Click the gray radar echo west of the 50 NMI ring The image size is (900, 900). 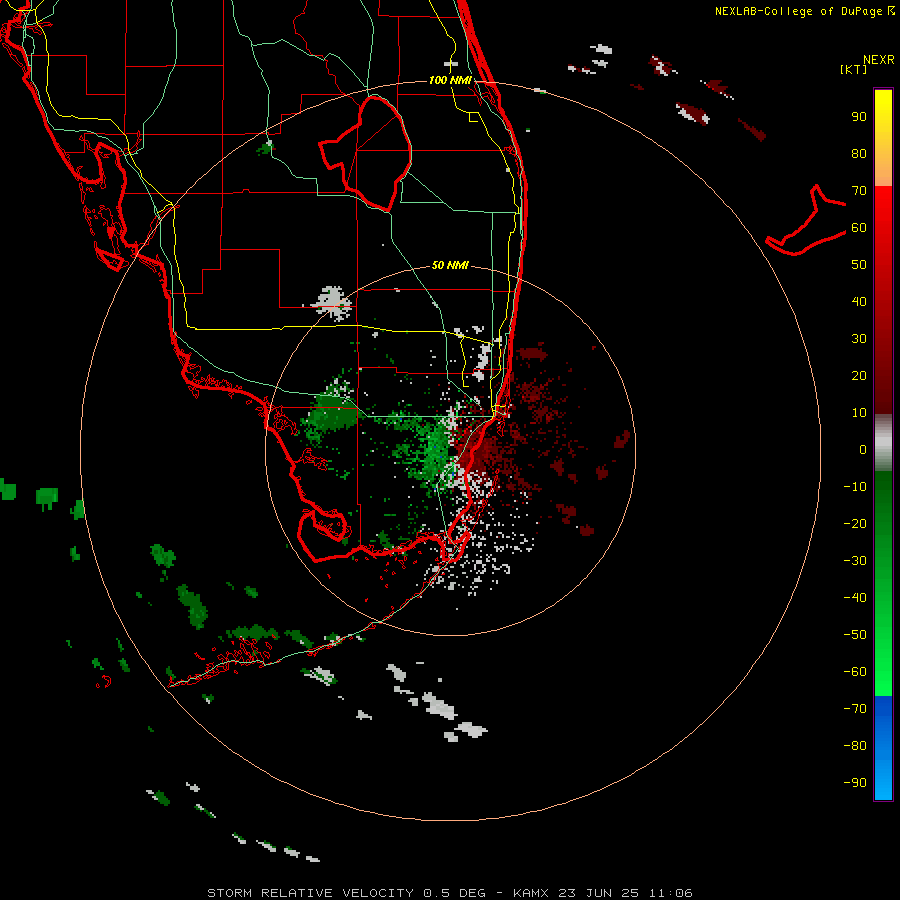pyautogui.click(x=332, y=302)
